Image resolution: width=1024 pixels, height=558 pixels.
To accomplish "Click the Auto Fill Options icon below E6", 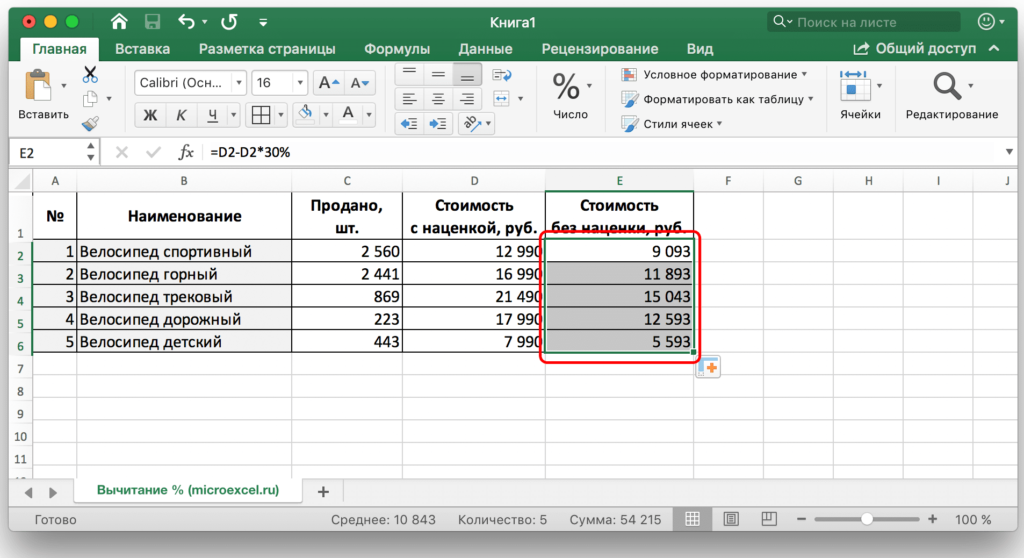I will pos(708,367).
